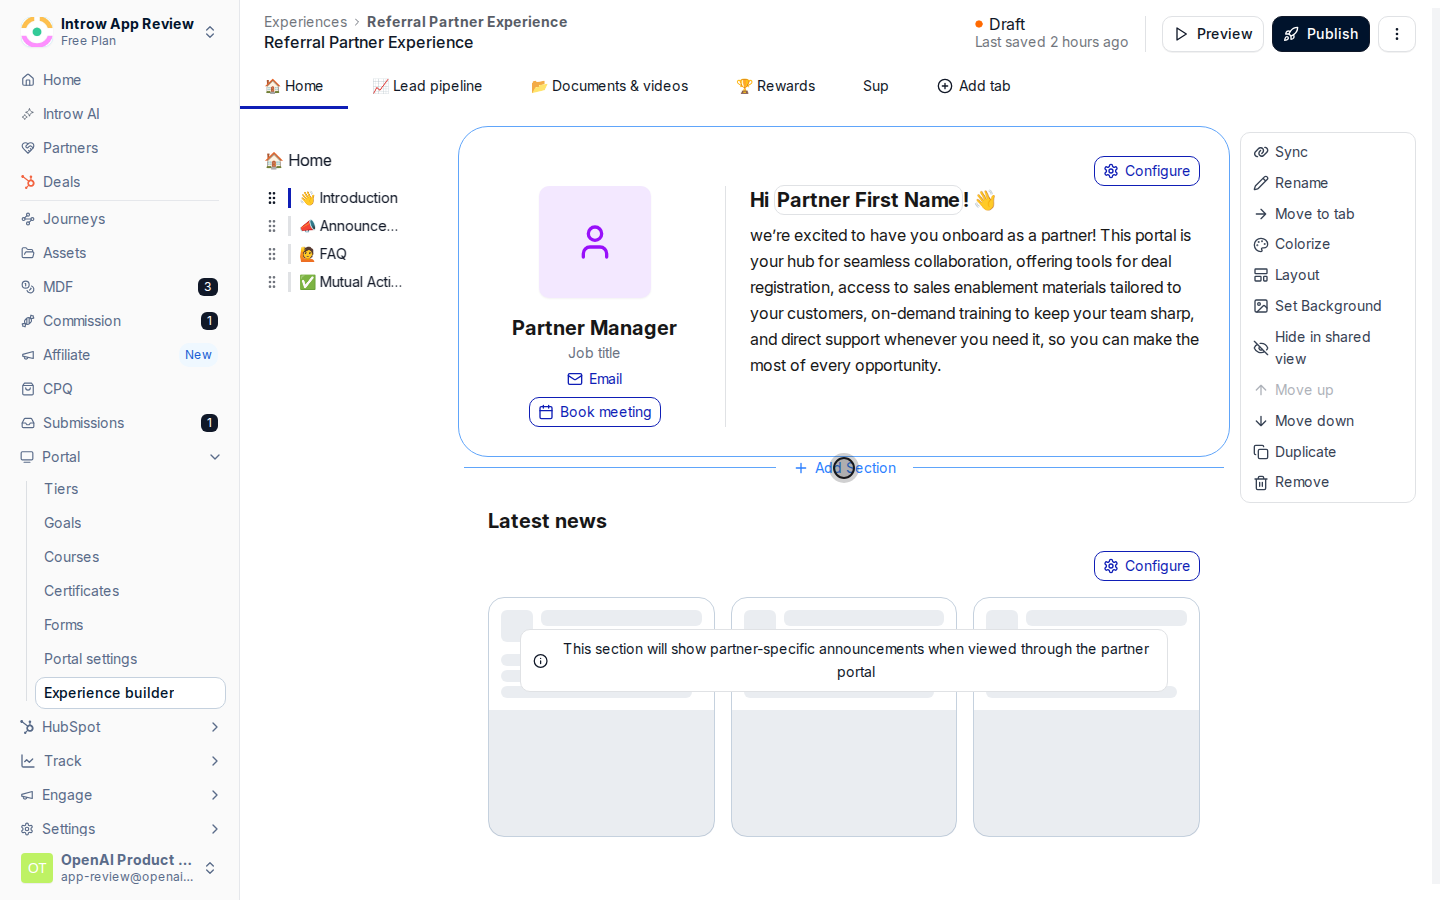Click Add tab
Image resolution: width=1440 pixels, height=900 pixels.
(x=973, y=86)
